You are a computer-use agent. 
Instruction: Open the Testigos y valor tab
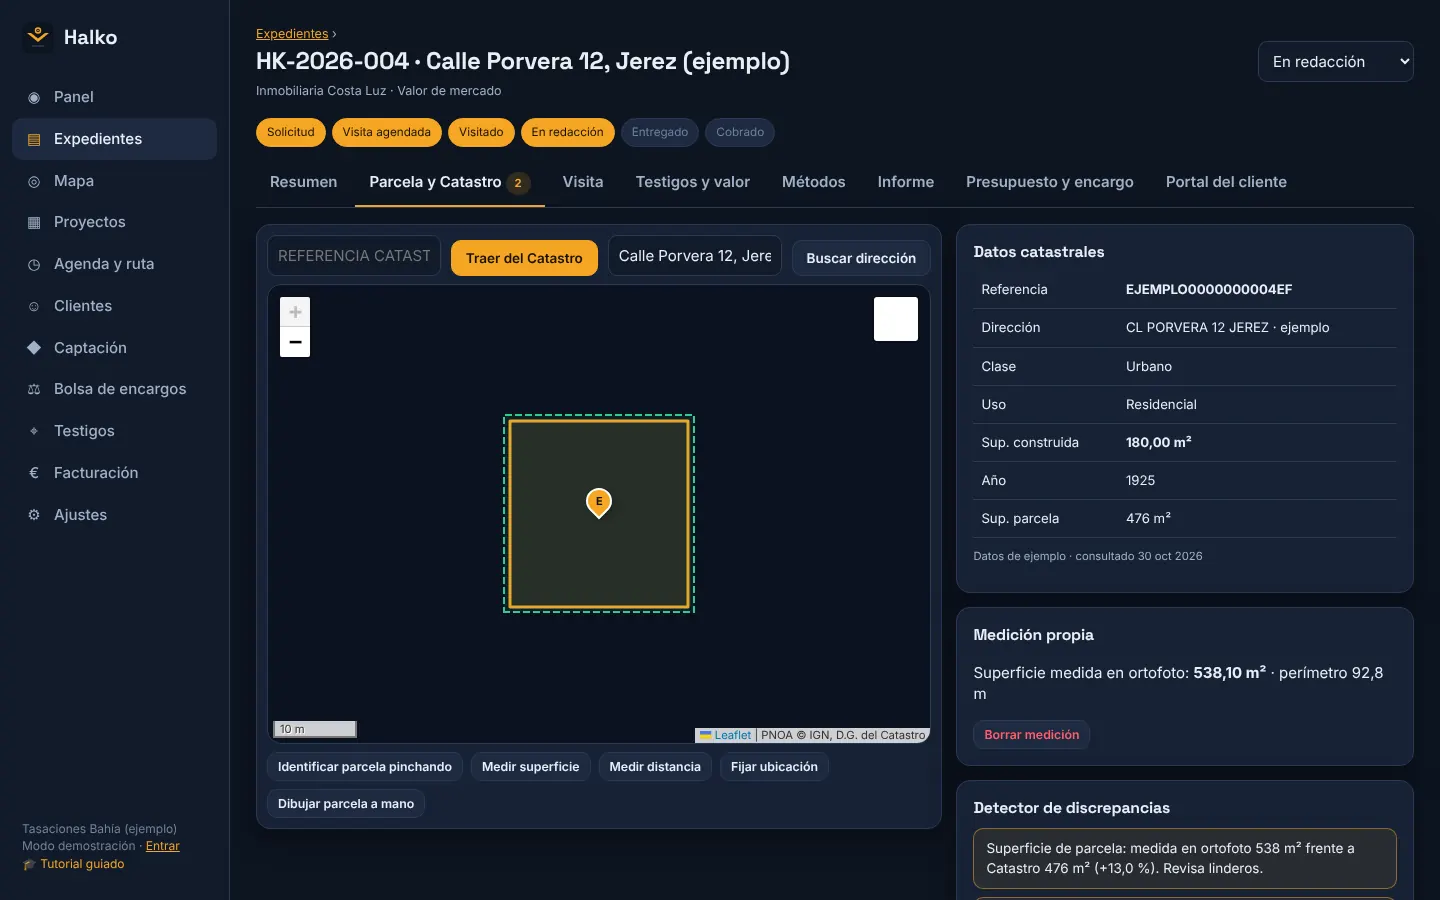coord(693,182)
